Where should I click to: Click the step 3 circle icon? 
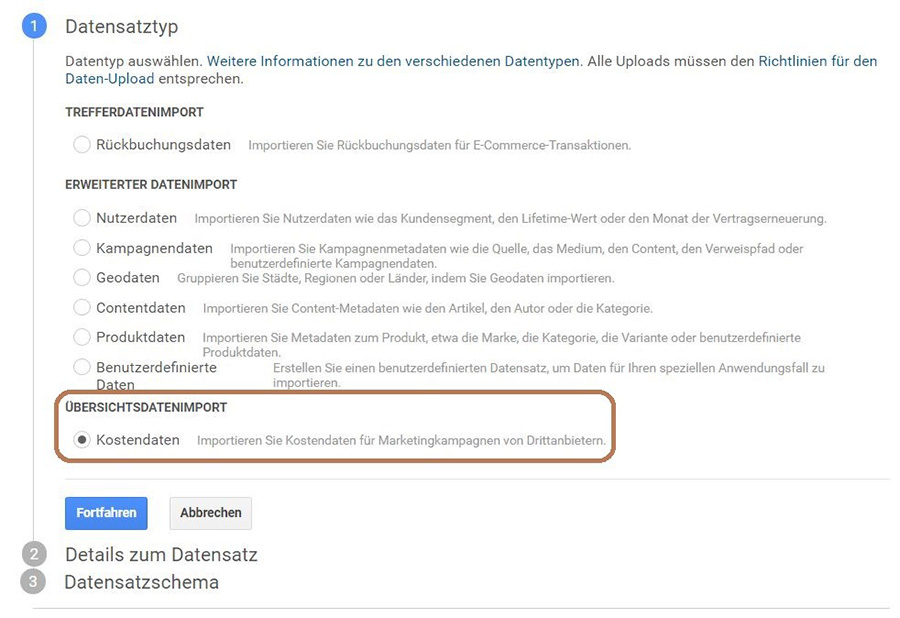[x=33, y=581]
